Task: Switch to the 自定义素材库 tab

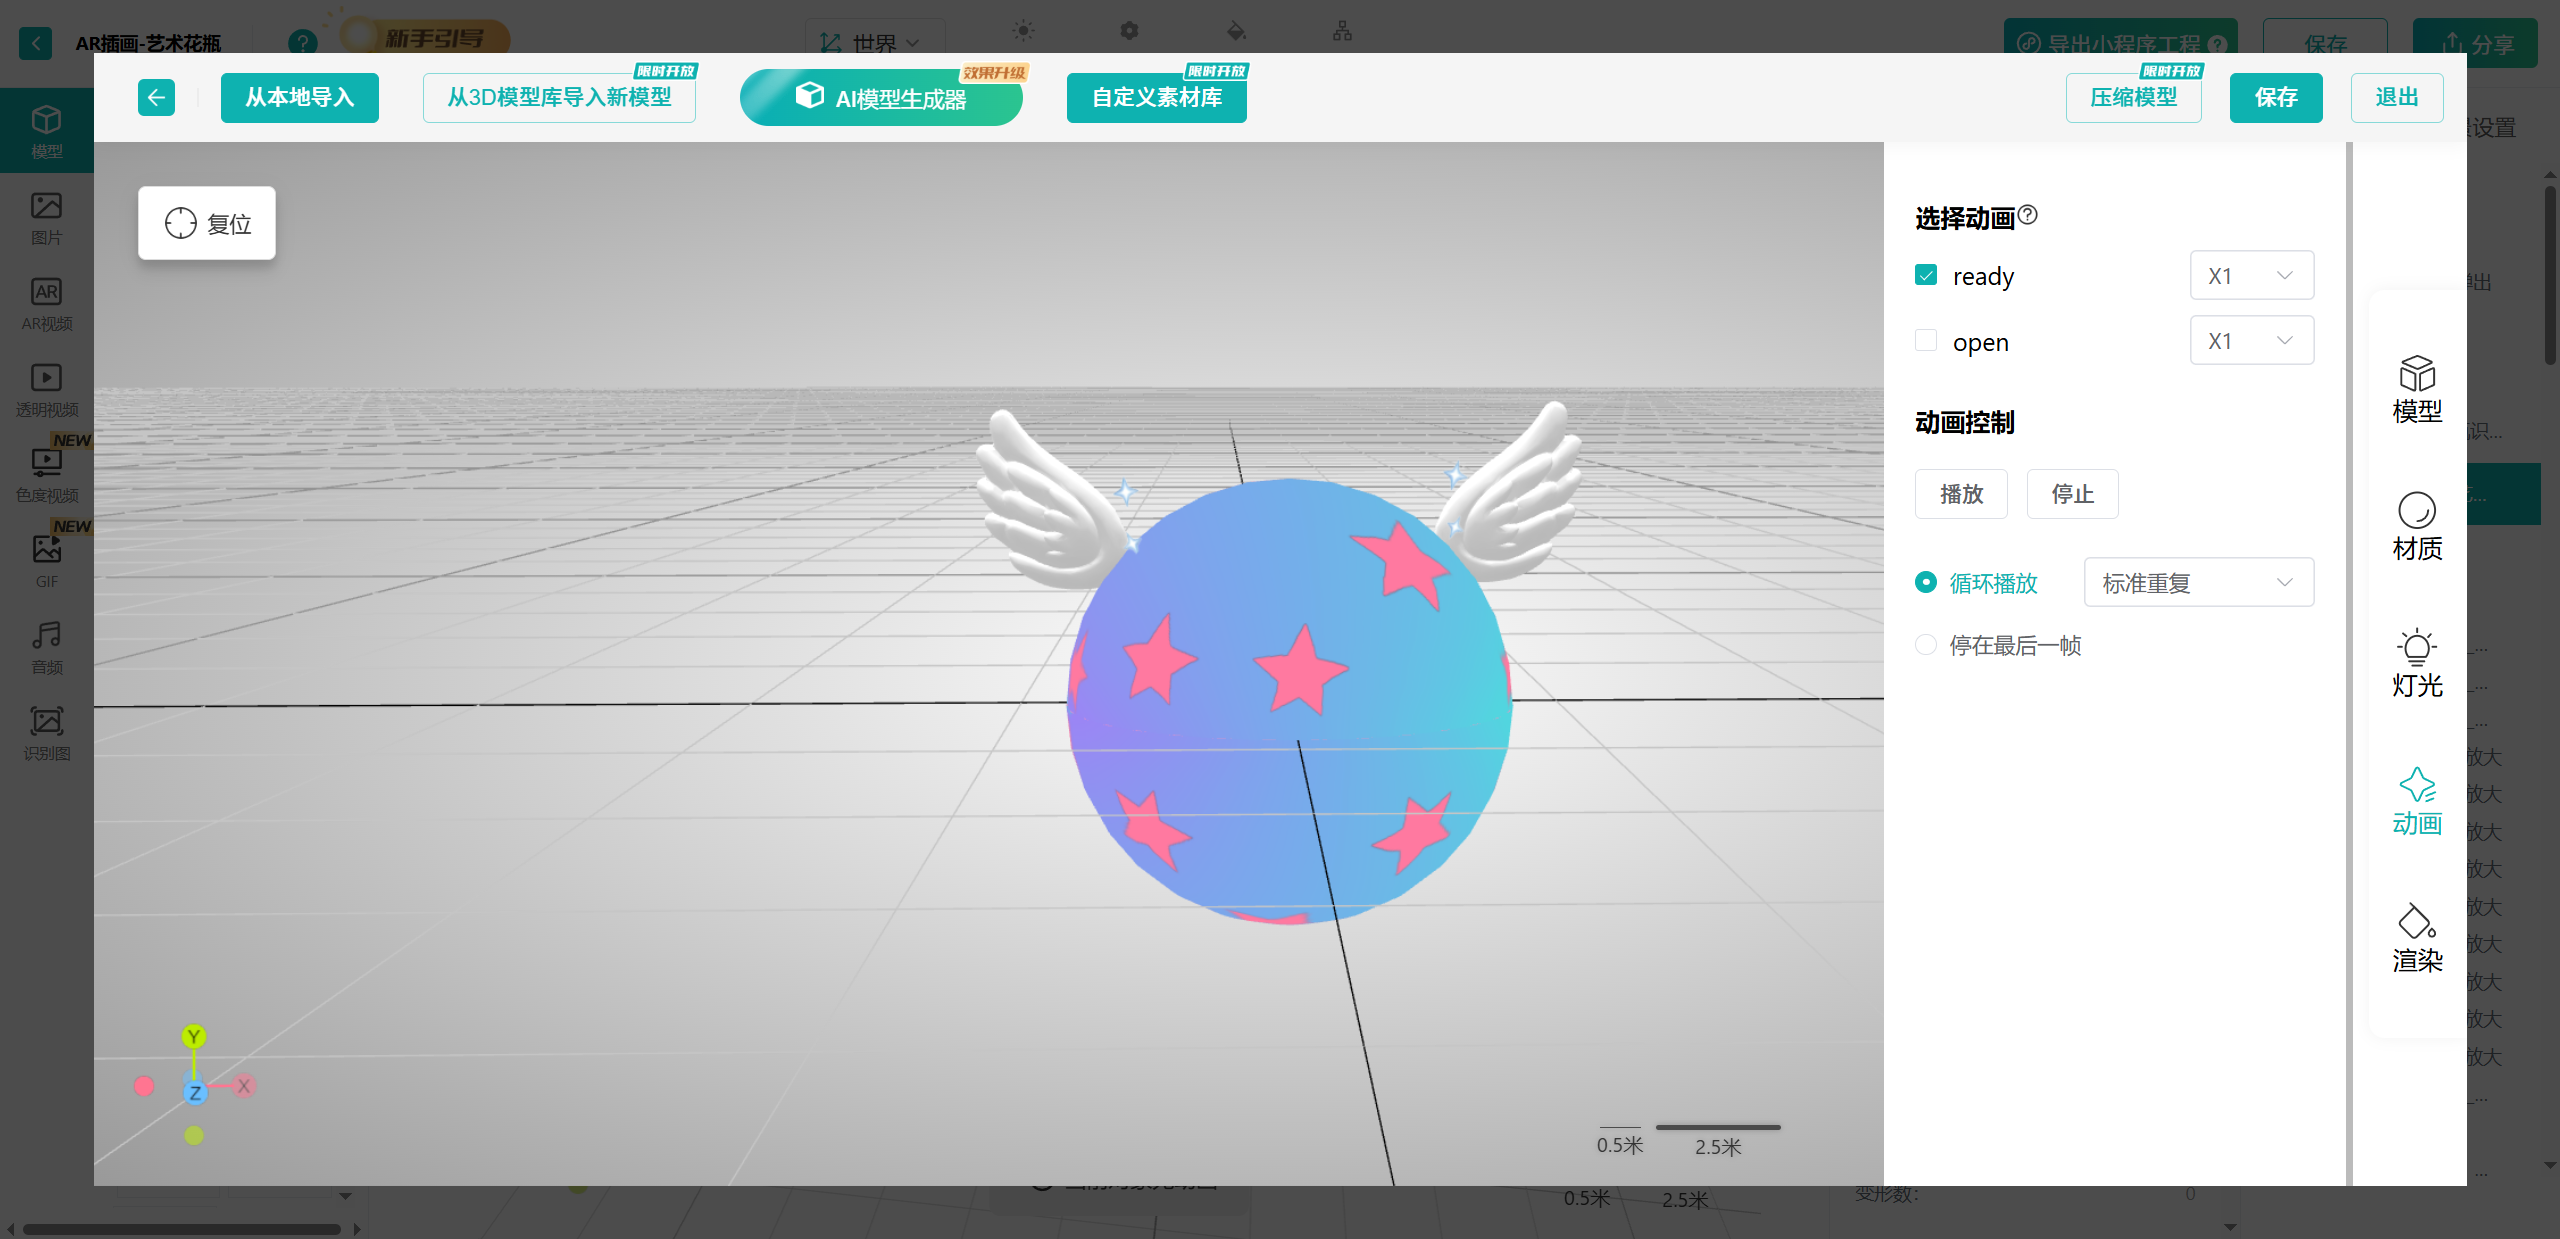Action: pos(1156,97)
